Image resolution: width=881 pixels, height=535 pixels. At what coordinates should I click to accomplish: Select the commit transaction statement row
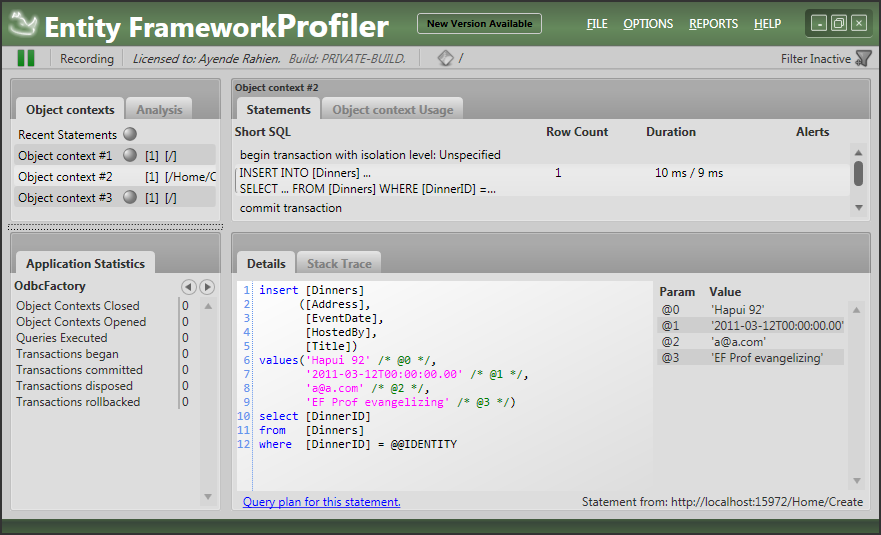click(542, 208)
